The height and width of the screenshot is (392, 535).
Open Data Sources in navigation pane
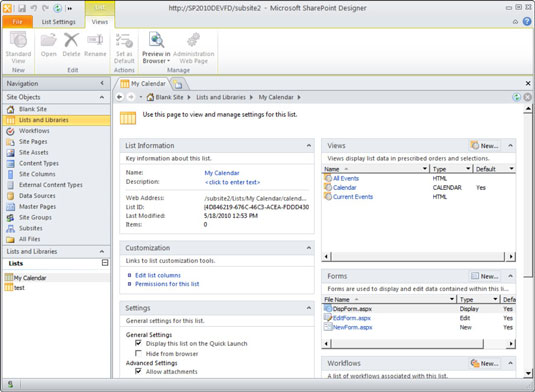pyautogui.click(x=37, y=196)
